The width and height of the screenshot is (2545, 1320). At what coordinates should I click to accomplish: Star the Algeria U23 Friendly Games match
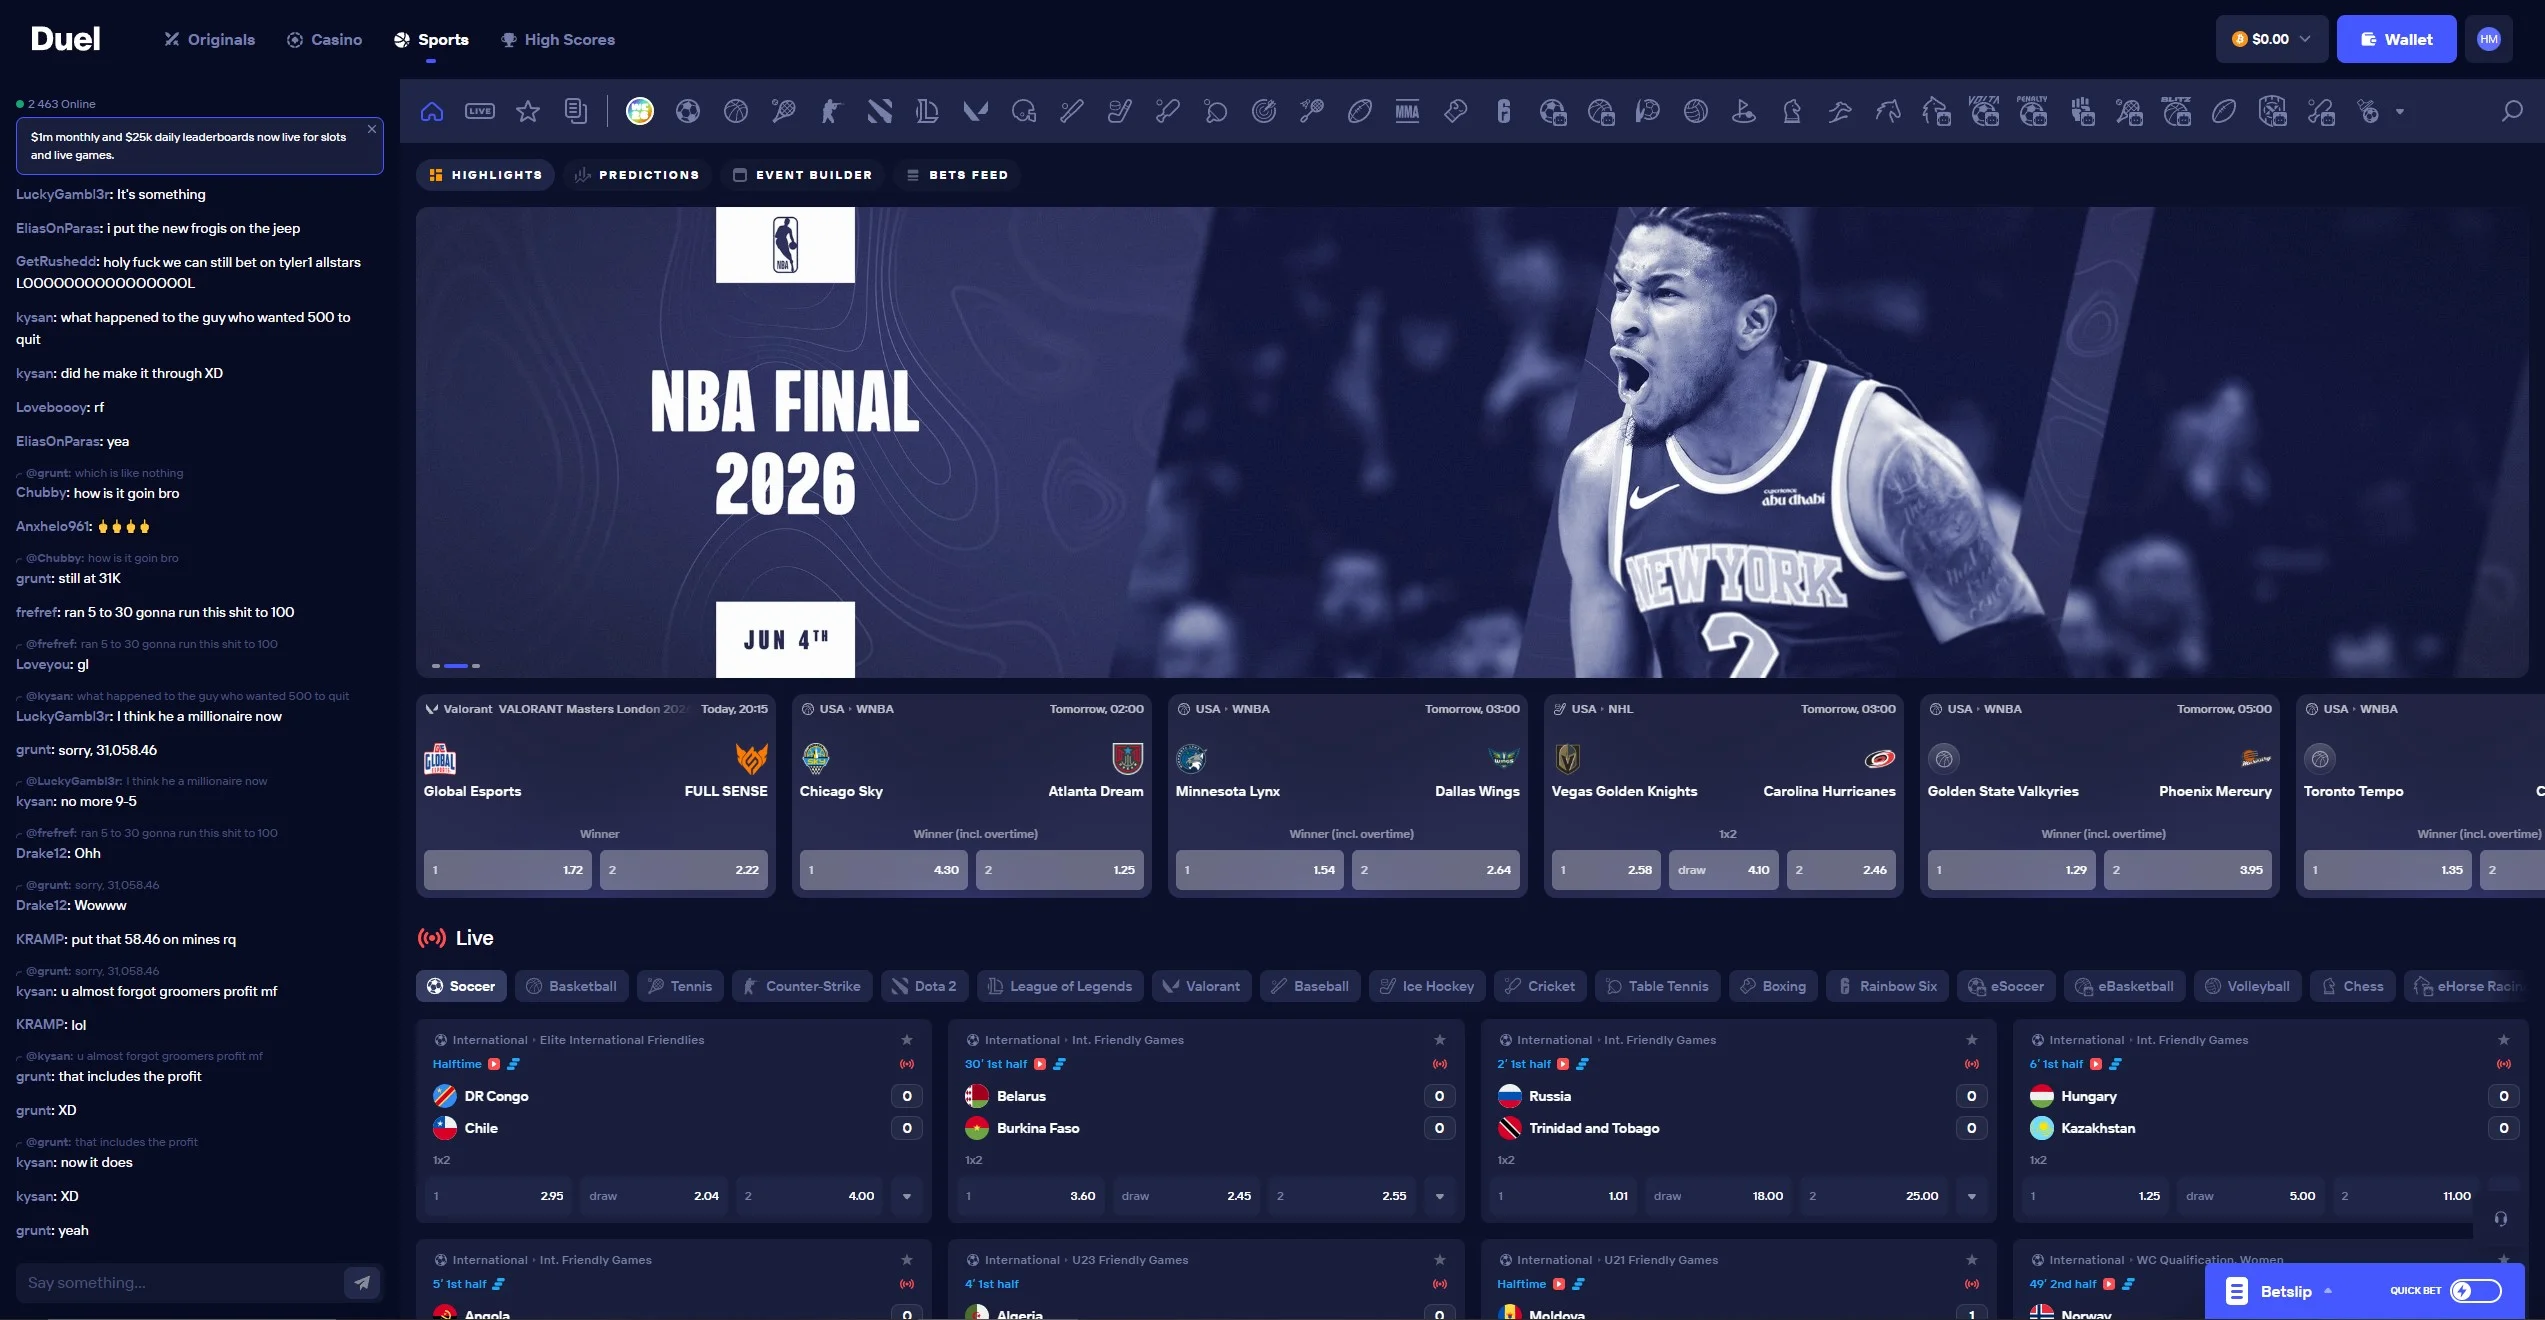(1440, 1260)
